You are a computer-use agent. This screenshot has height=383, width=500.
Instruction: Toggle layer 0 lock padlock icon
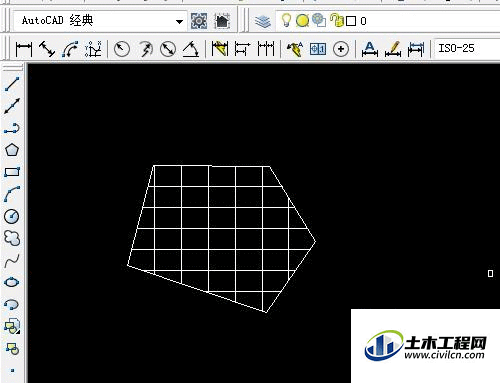pyautogui.click(x=337, y=20)
